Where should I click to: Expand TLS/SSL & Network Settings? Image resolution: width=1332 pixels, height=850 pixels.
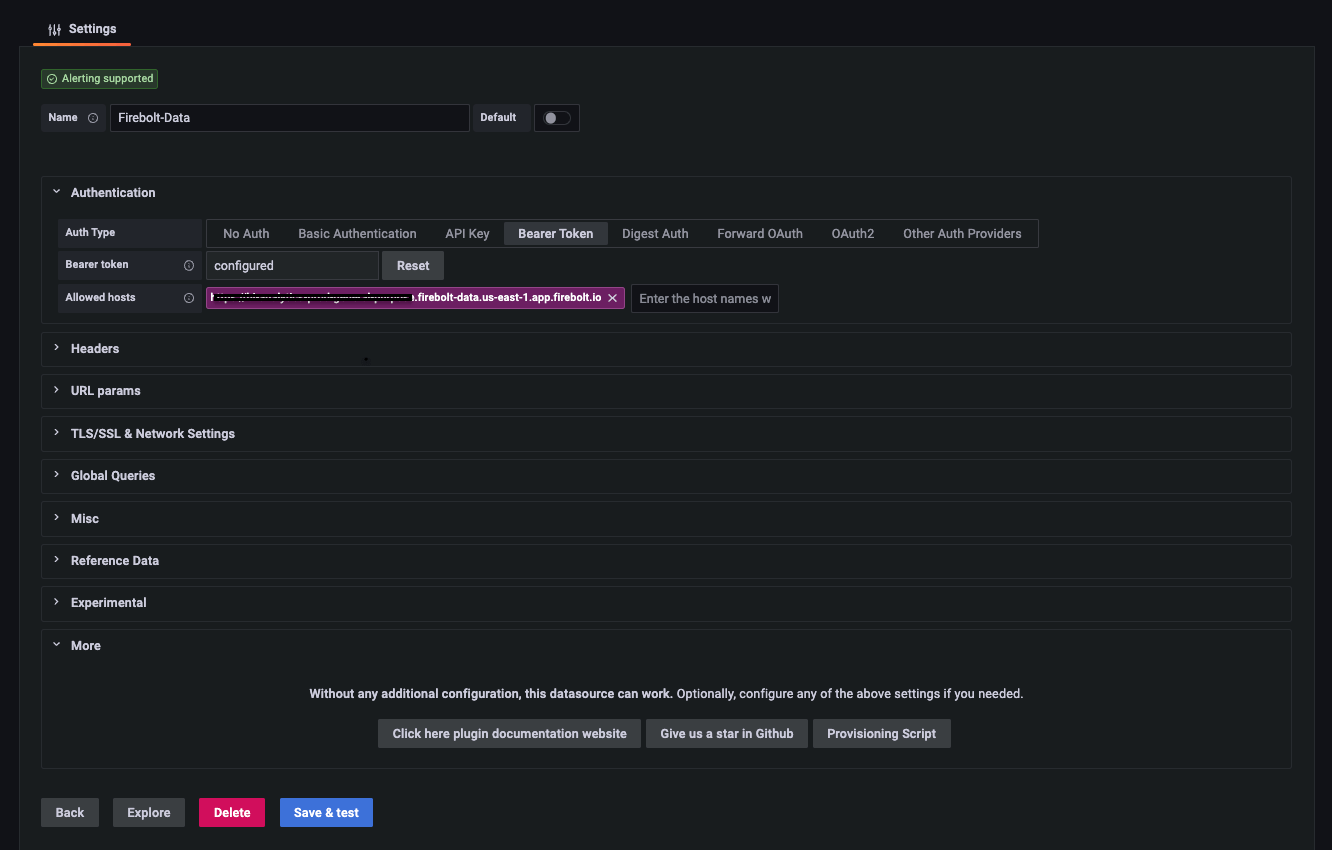[153, 433]
